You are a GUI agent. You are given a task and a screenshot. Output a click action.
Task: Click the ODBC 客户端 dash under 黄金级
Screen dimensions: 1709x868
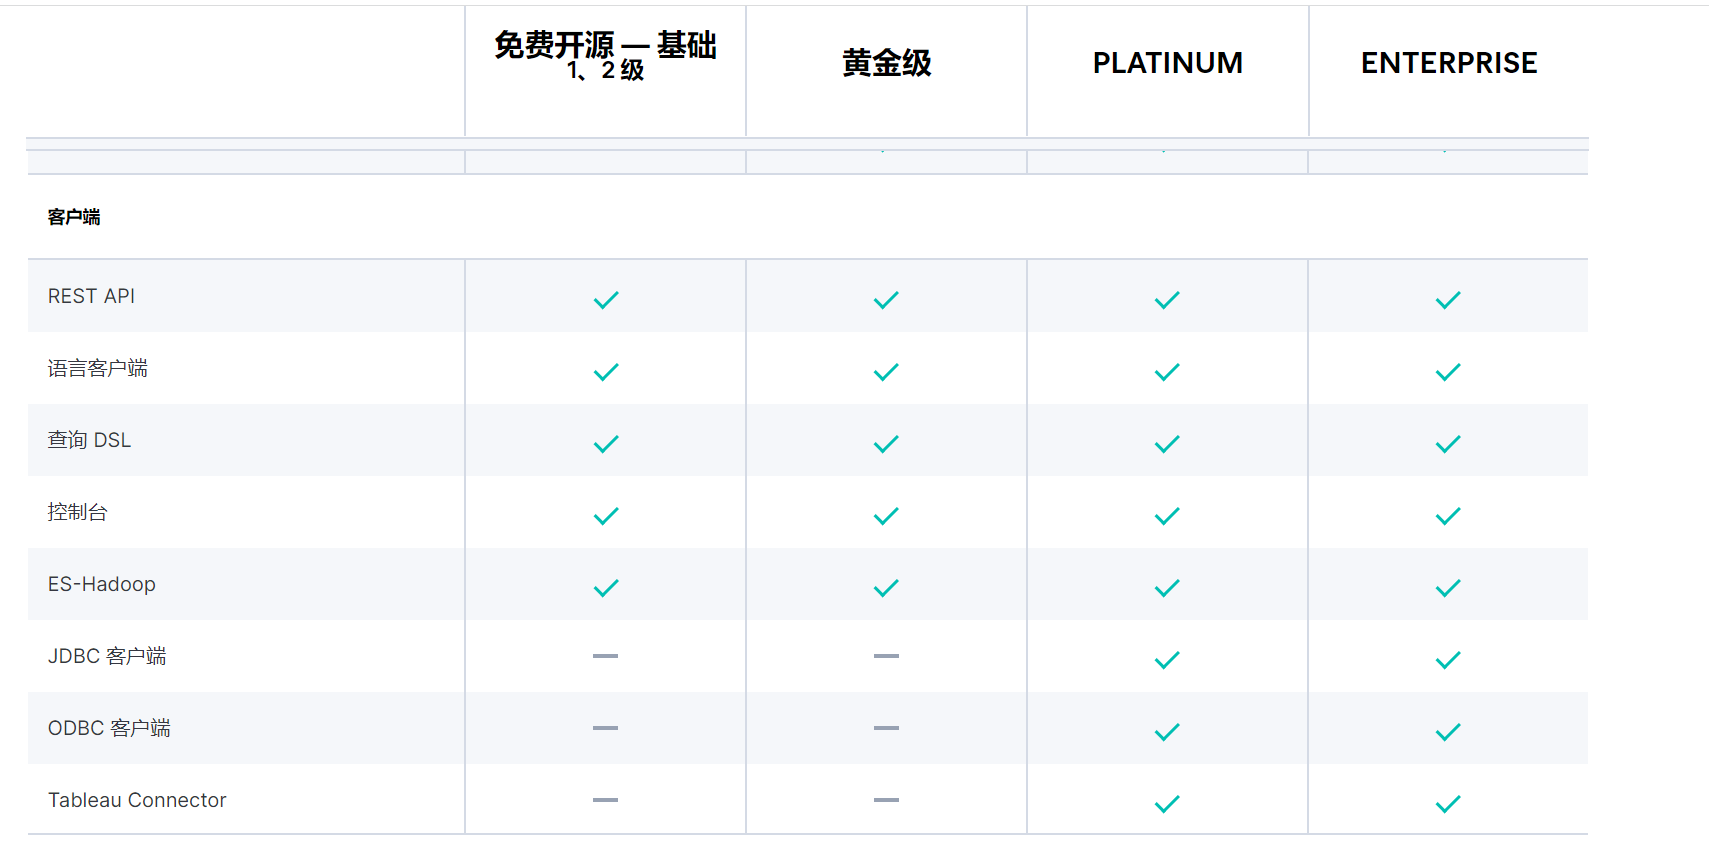point(886,728)
